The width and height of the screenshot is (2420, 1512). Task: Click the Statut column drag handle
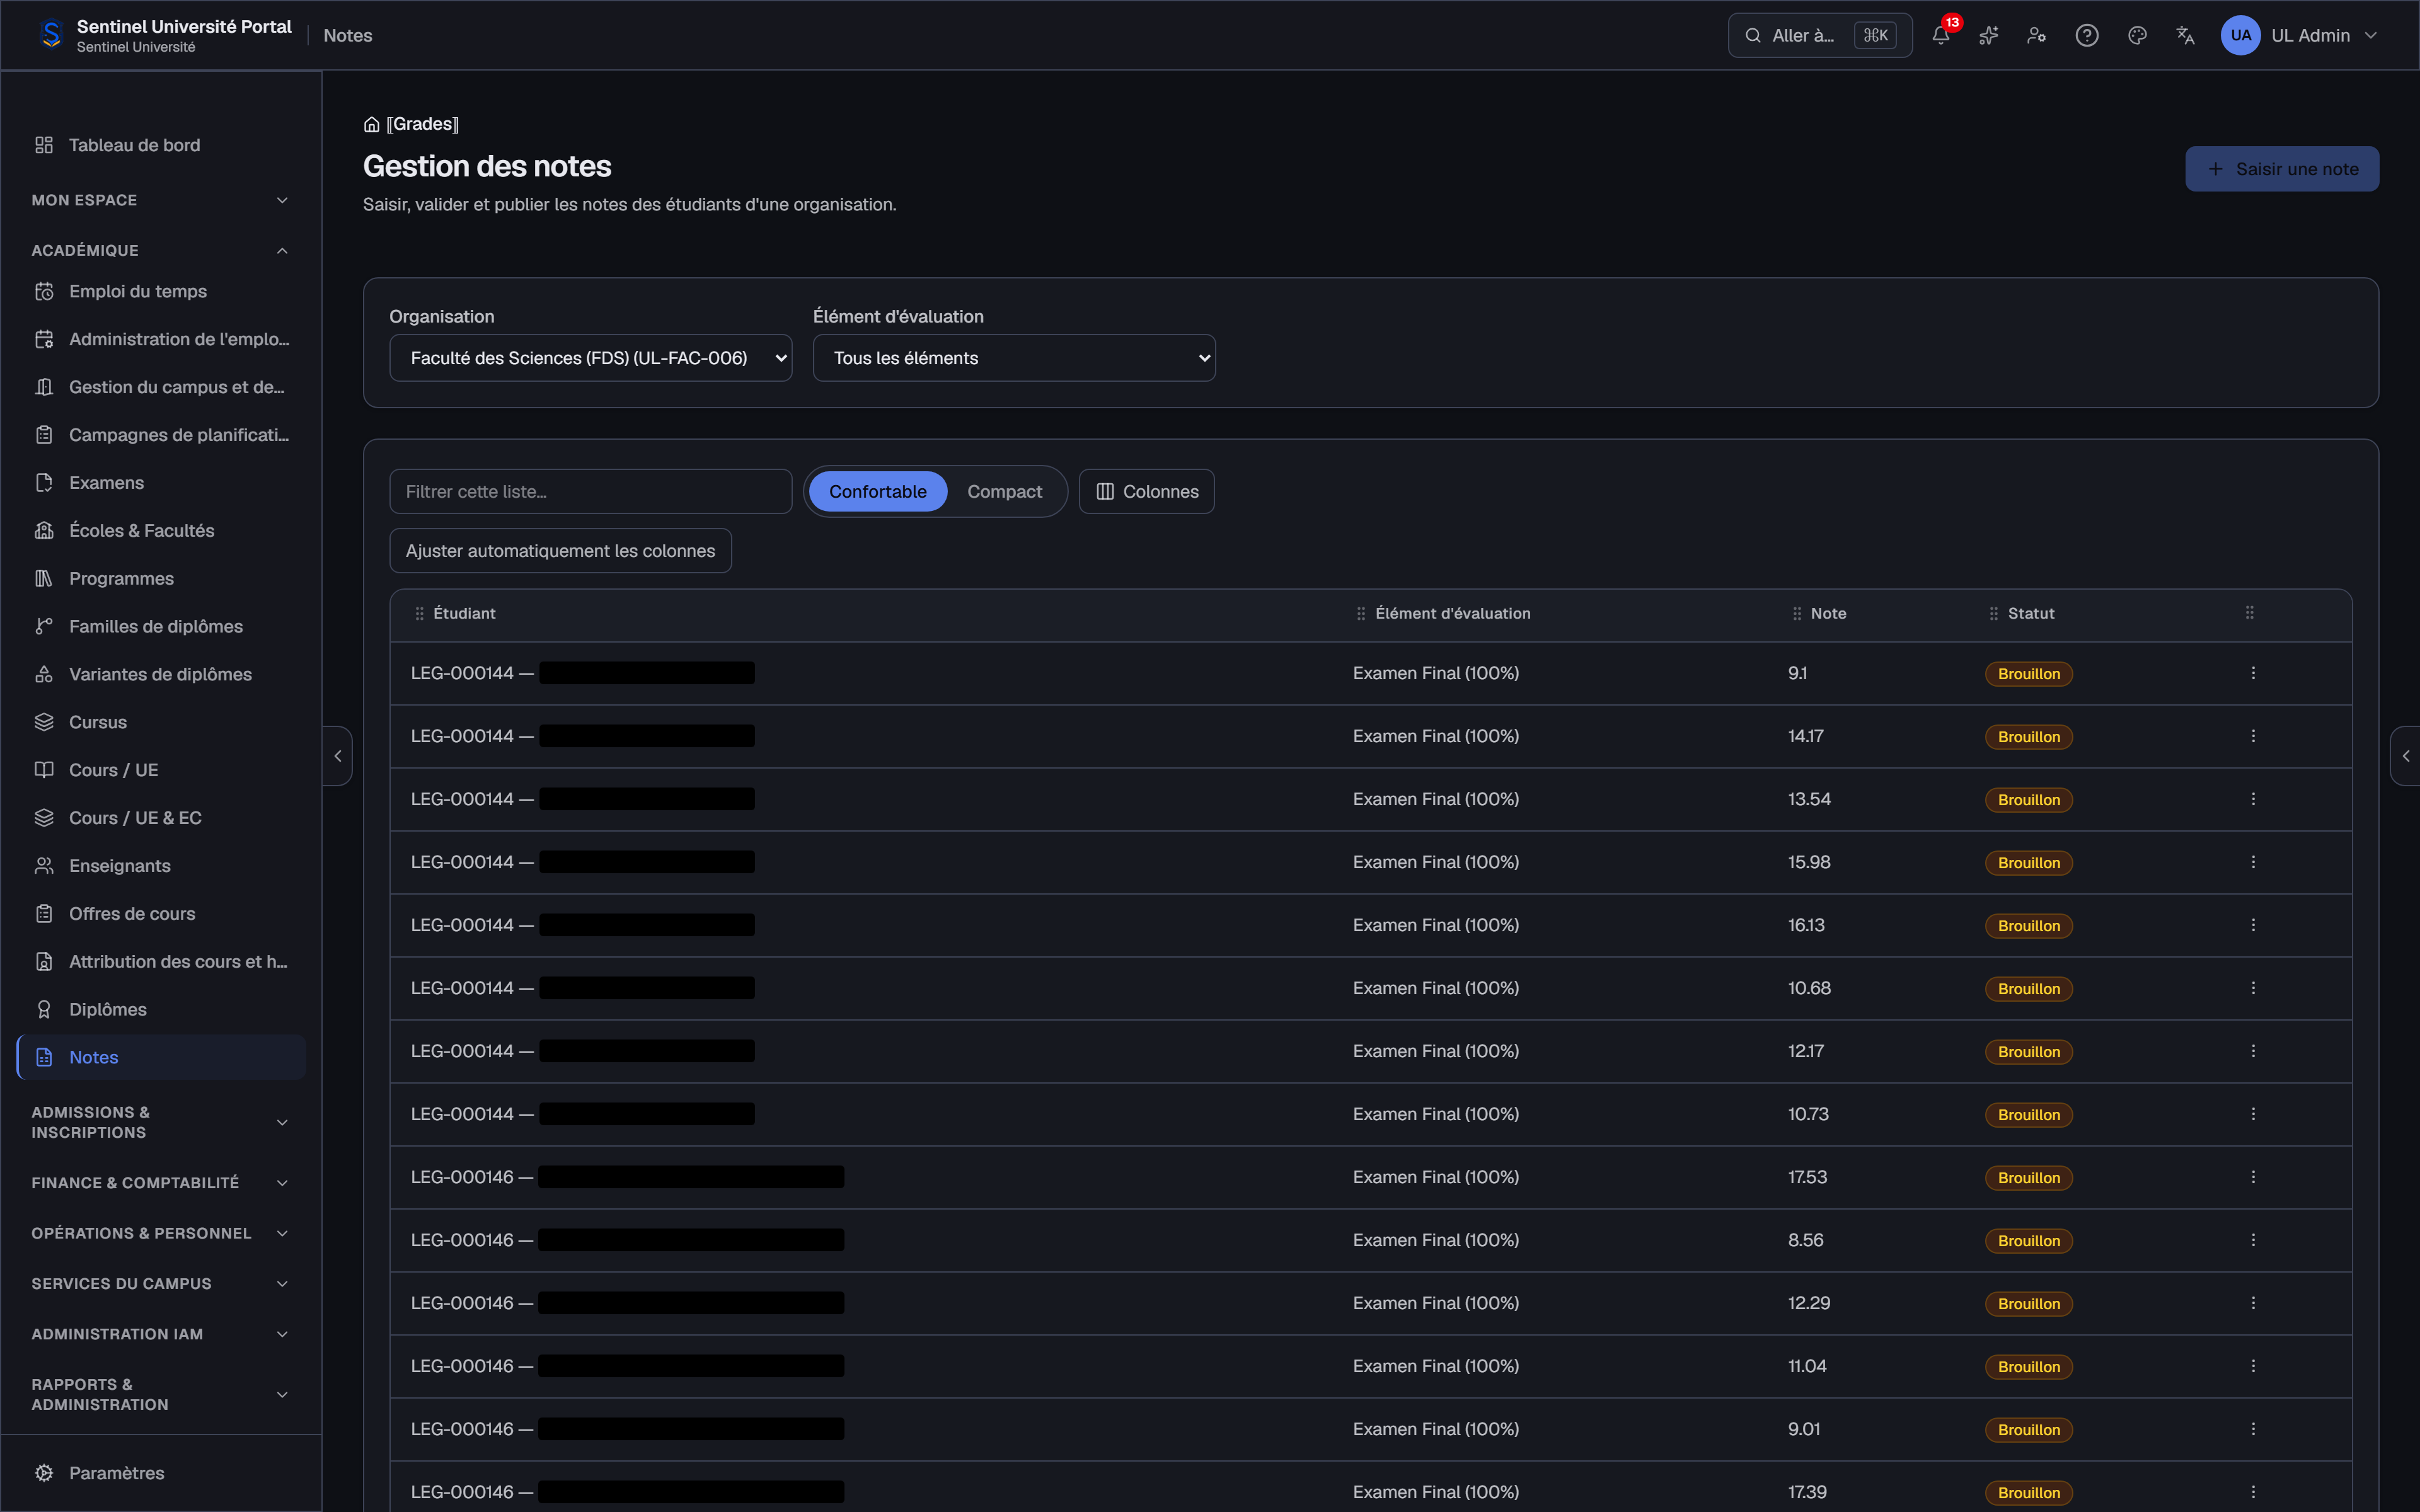tap(1994, 614)
